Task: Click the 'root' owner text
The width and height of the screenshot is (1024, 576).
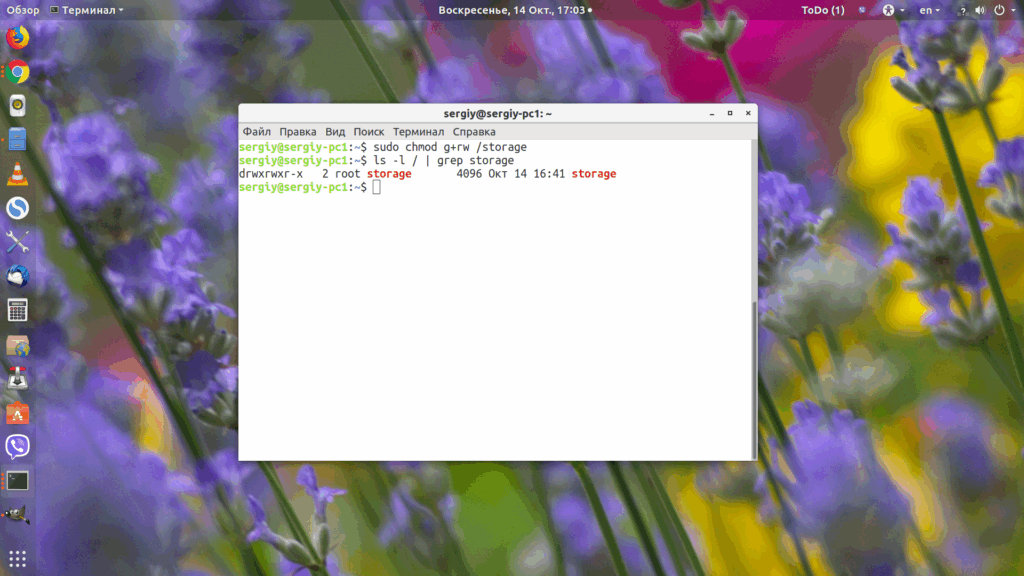Action: coord(347,174)
